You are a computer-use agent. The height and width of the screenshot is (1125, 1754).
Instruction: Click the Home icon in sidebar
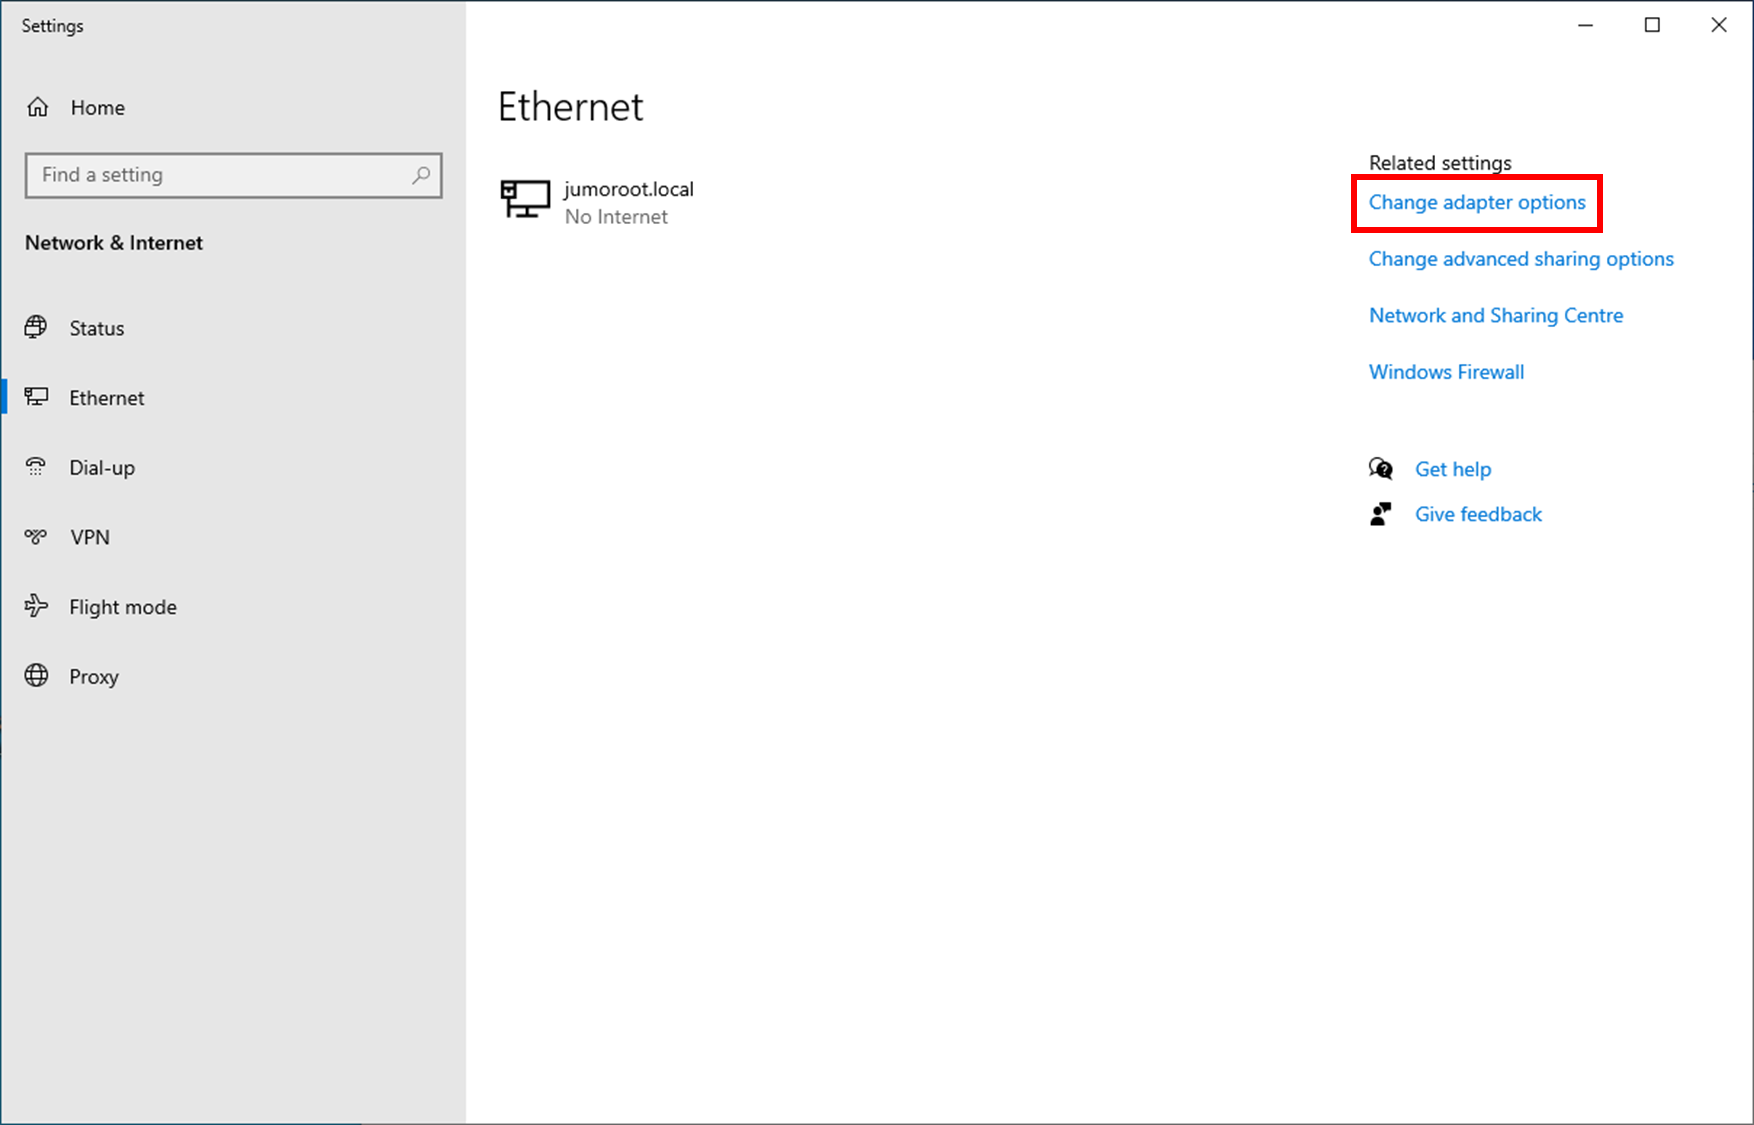[x=38, y=107]
